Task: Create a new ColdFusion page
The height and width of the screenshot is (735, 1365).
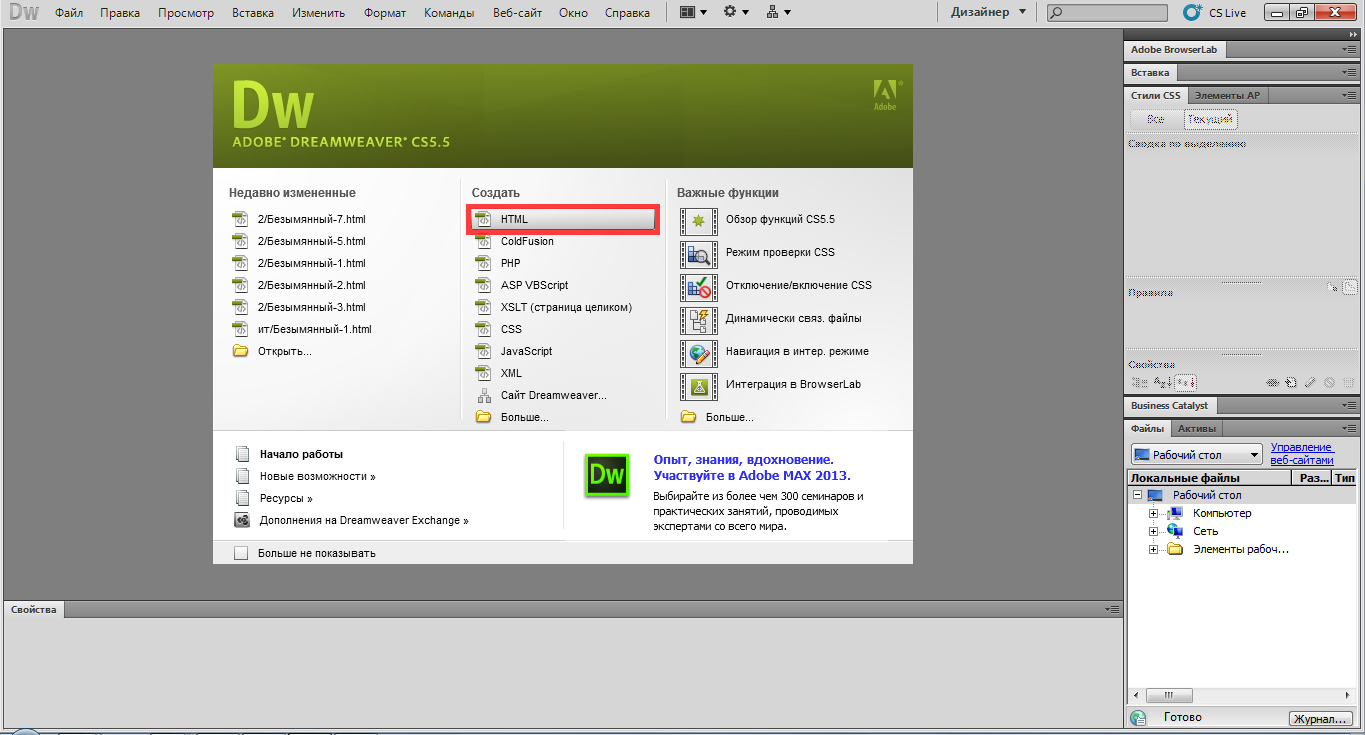Action: pyautogui.click(x=514, y=241)
